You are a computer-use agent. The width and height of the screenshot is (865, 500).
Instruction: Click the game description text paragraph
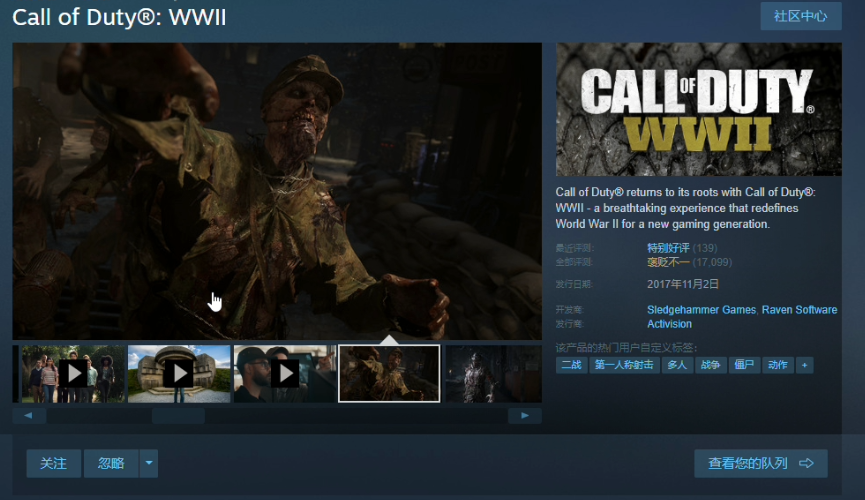pos(685,208)
